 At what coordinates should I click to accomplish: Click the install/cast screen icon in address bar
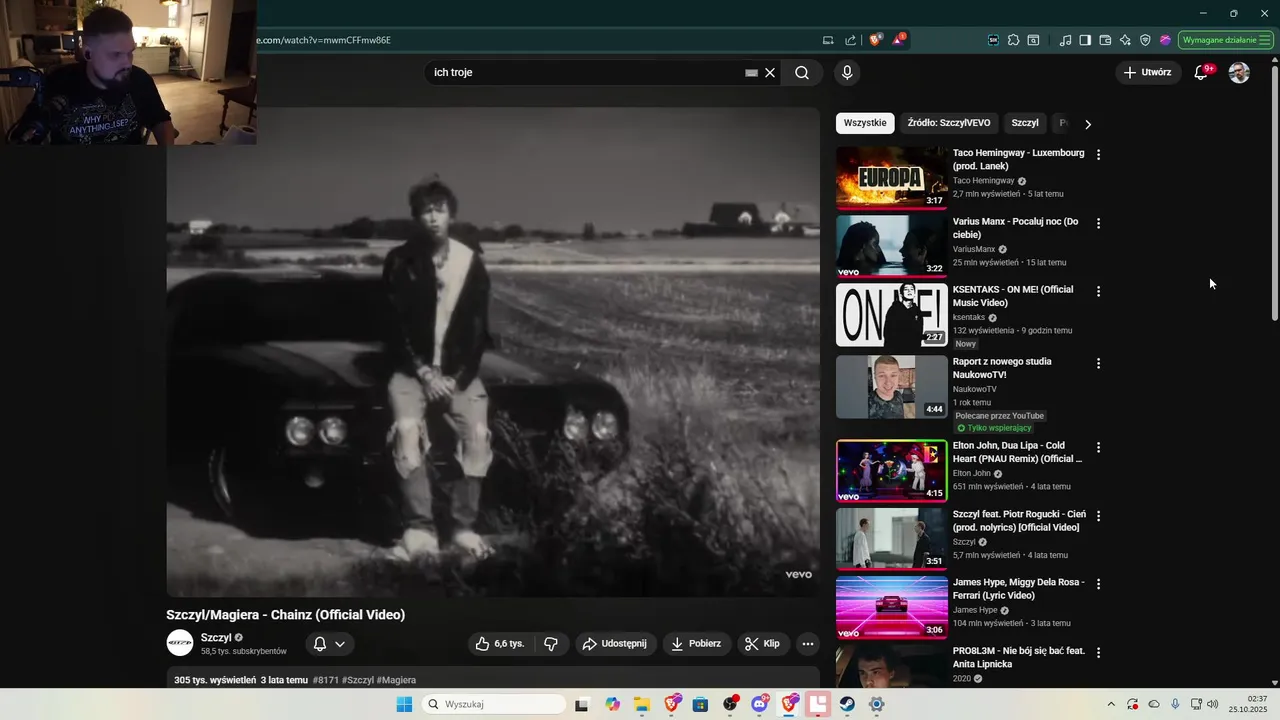pyautogui.click(x=828, y=40)
